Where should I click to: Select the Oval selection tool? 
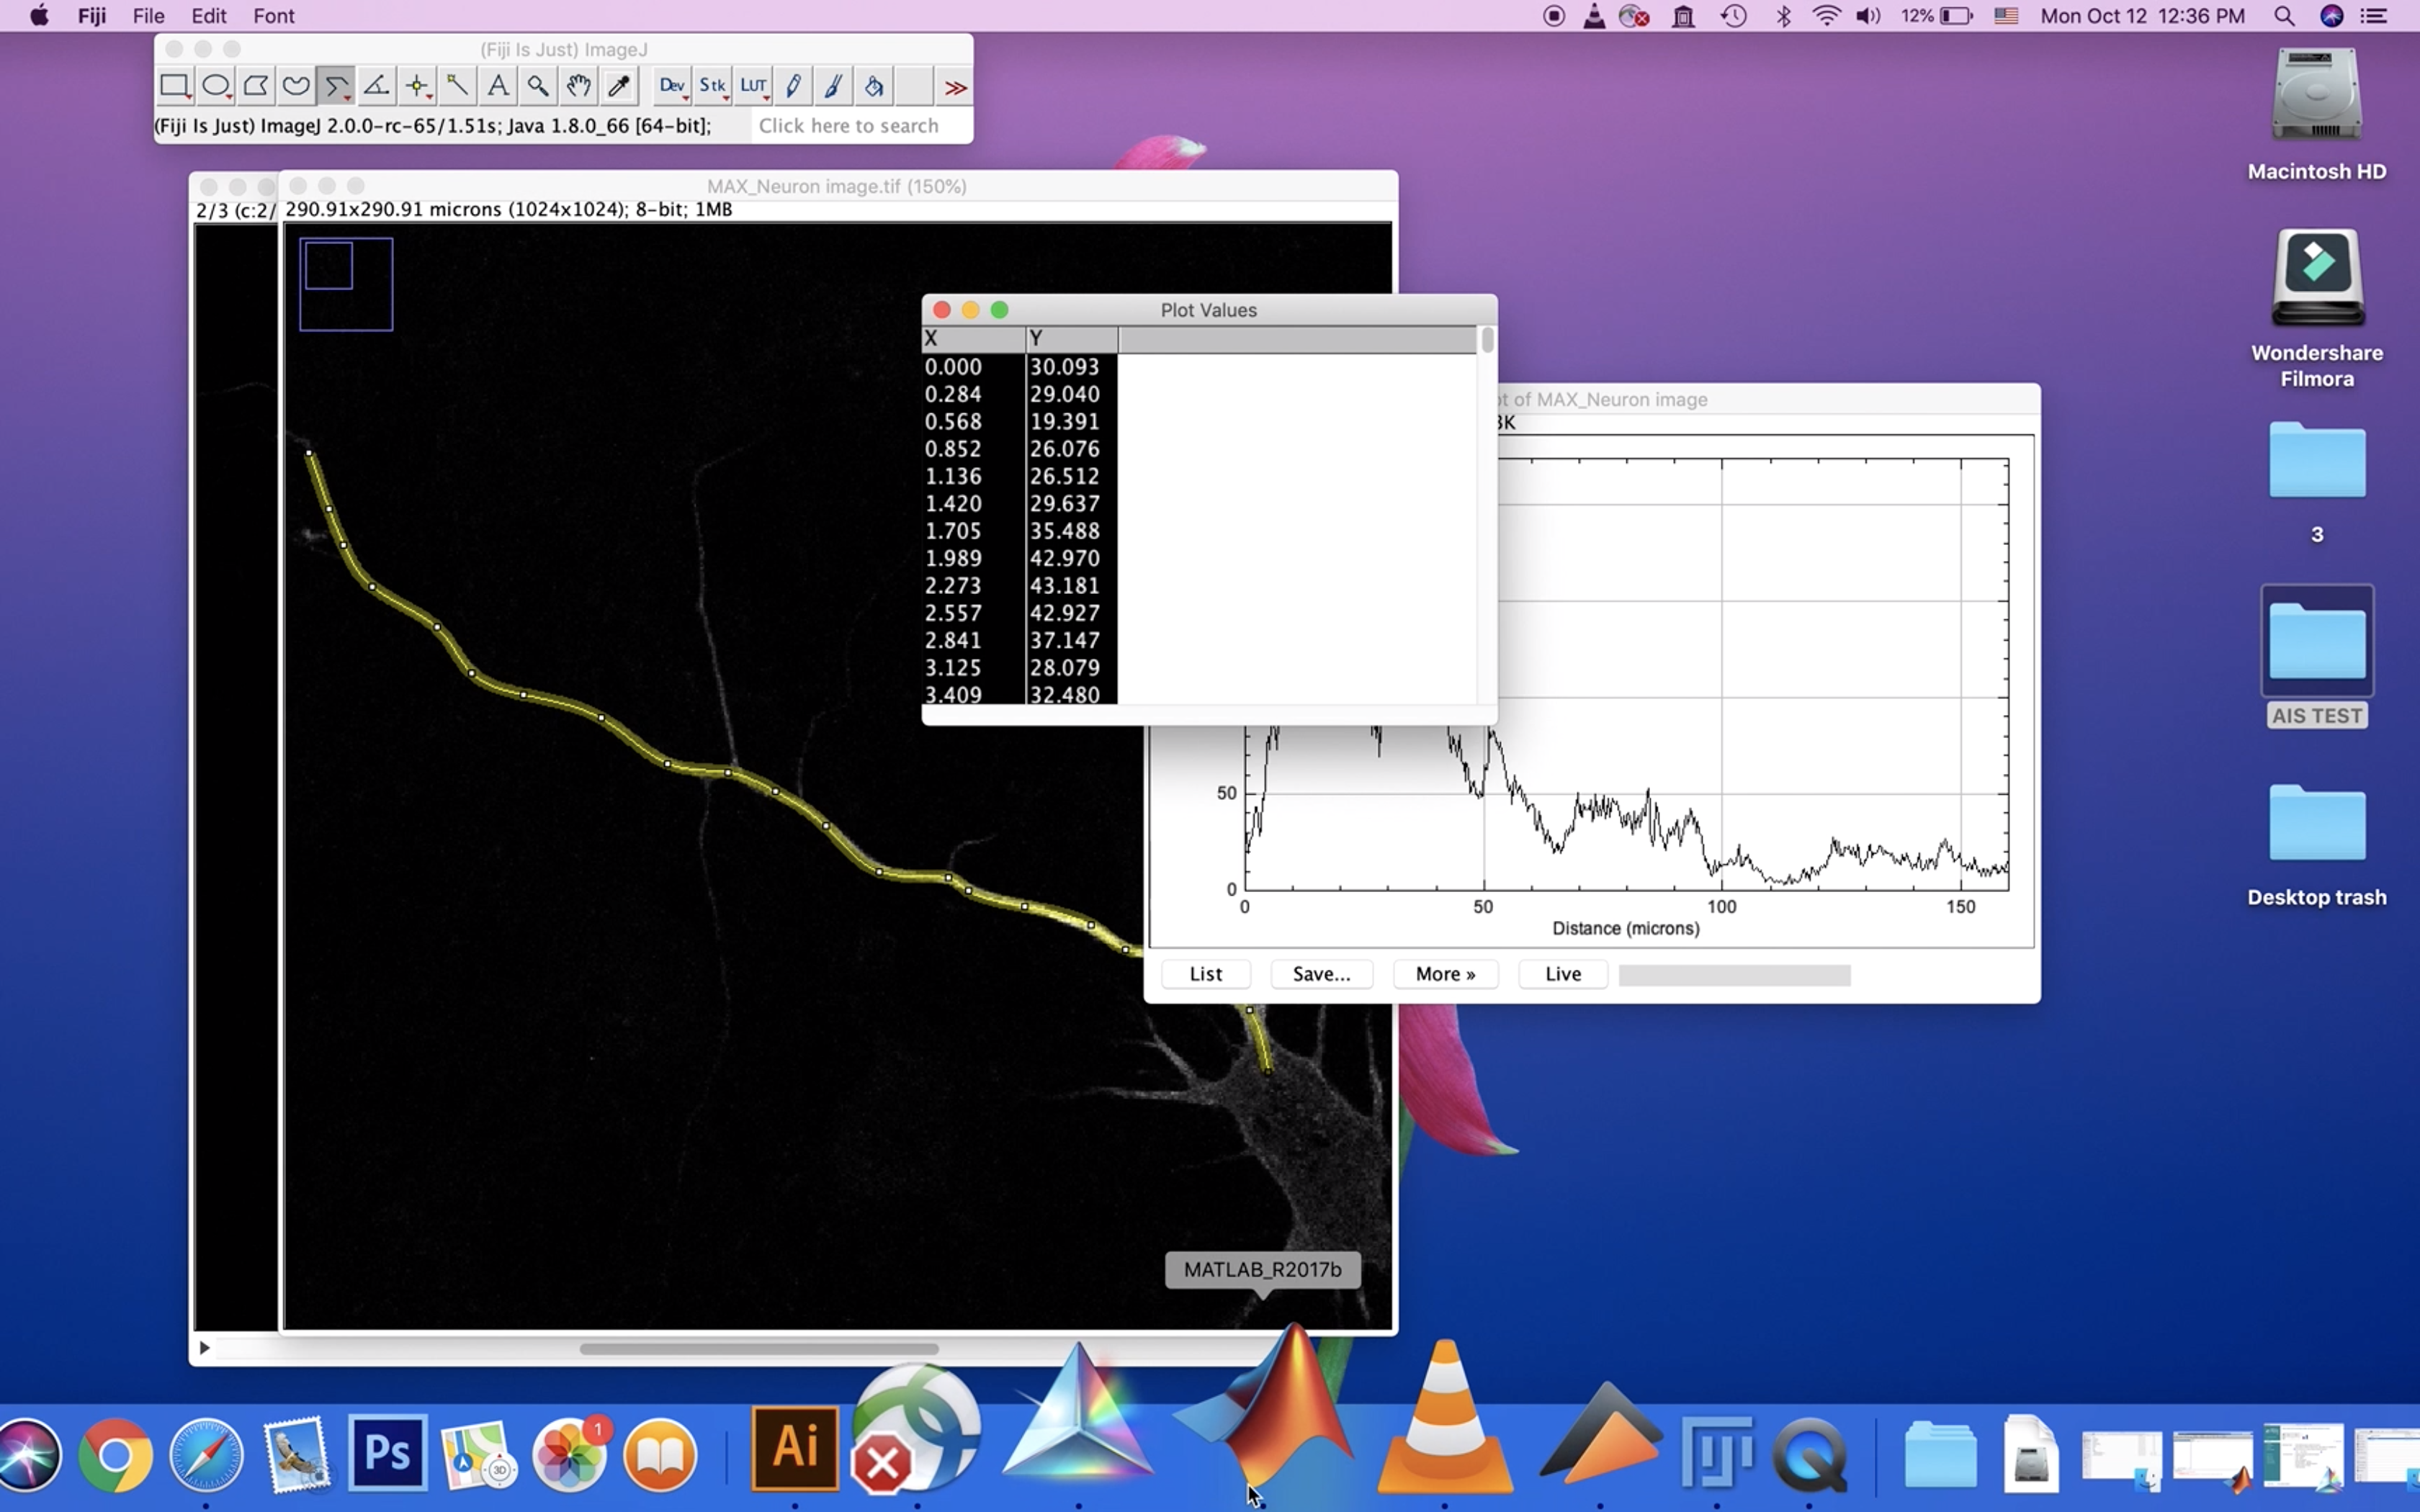point(216,86)
